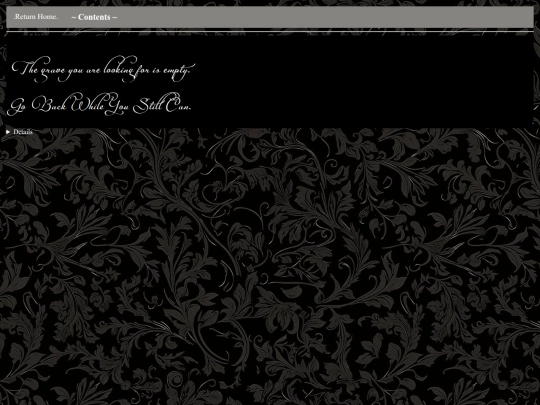Open the Return Home link
Image resolution: width=540 pixels, height=405 pixels.
click(36, 17)
